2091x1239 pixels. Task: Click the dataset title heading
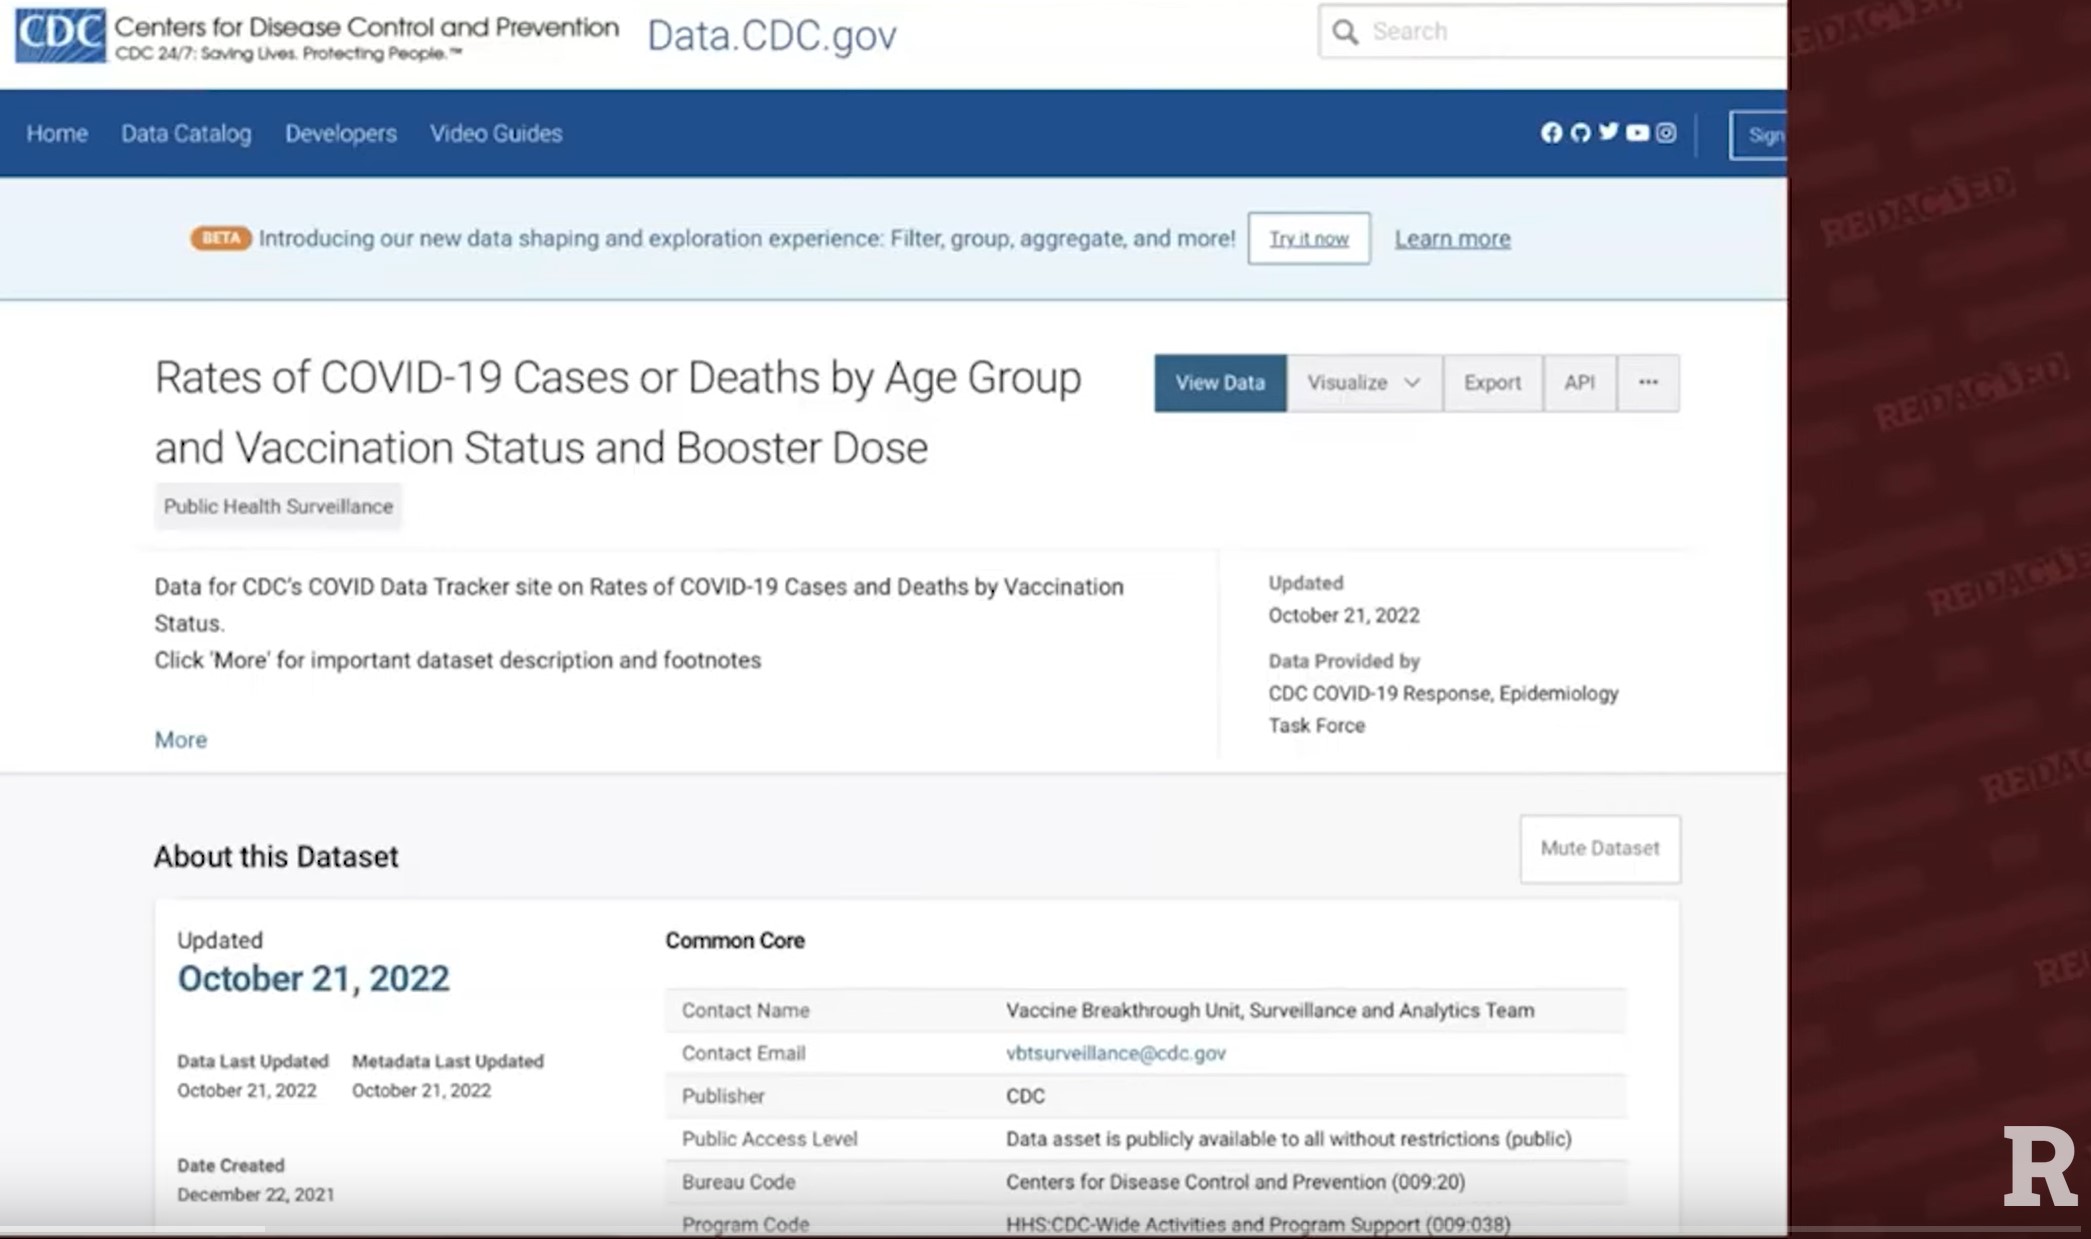[x=618, y=412]
